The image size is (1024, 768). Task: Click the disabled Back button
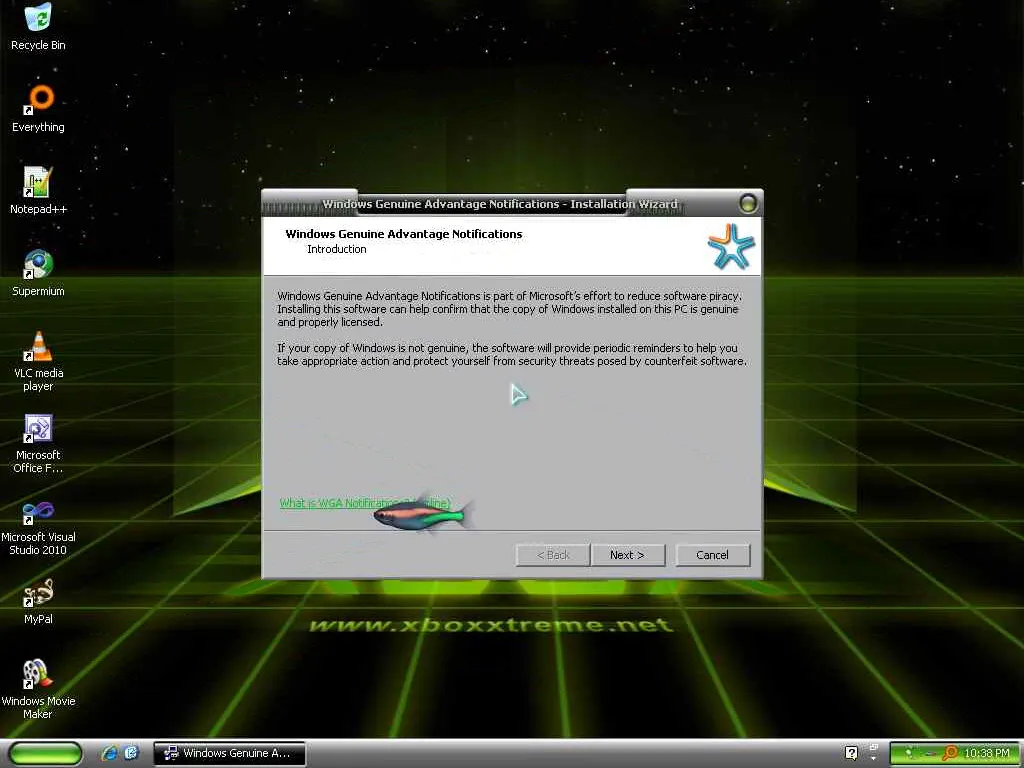[553, 555]
